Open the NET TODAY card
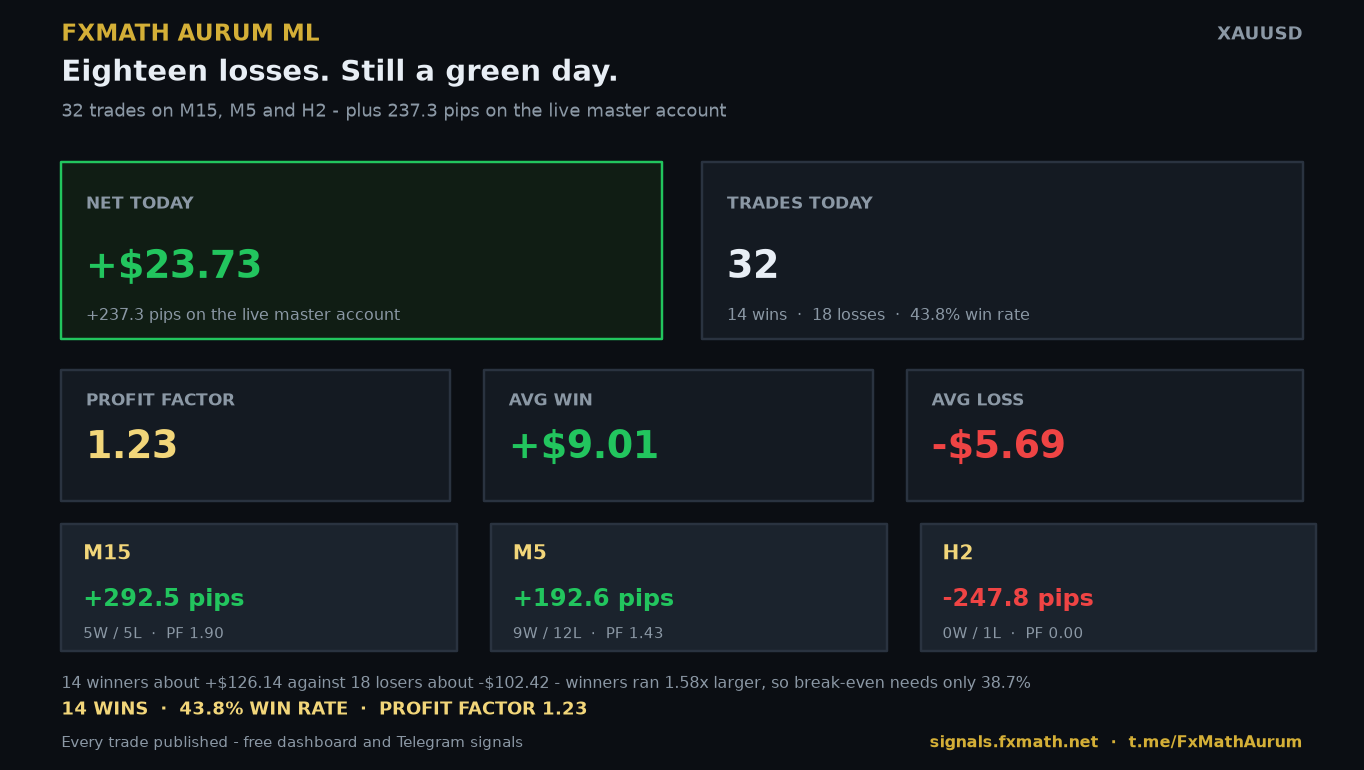This screenshot has width=1364, height=770. pos(361,250)
